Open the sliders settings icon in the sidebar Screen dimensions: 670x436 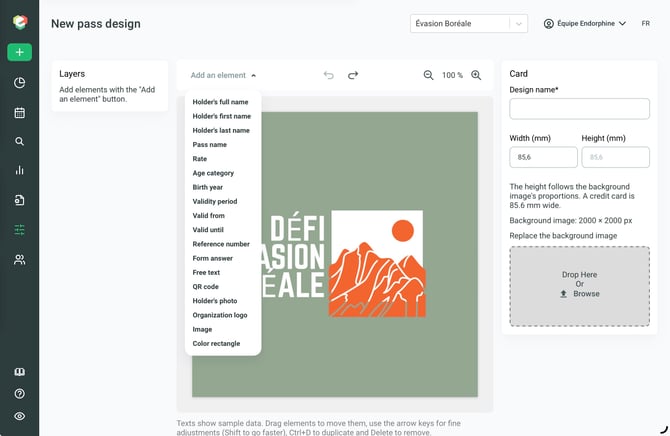pyautogui.click(x=20, y=230)
